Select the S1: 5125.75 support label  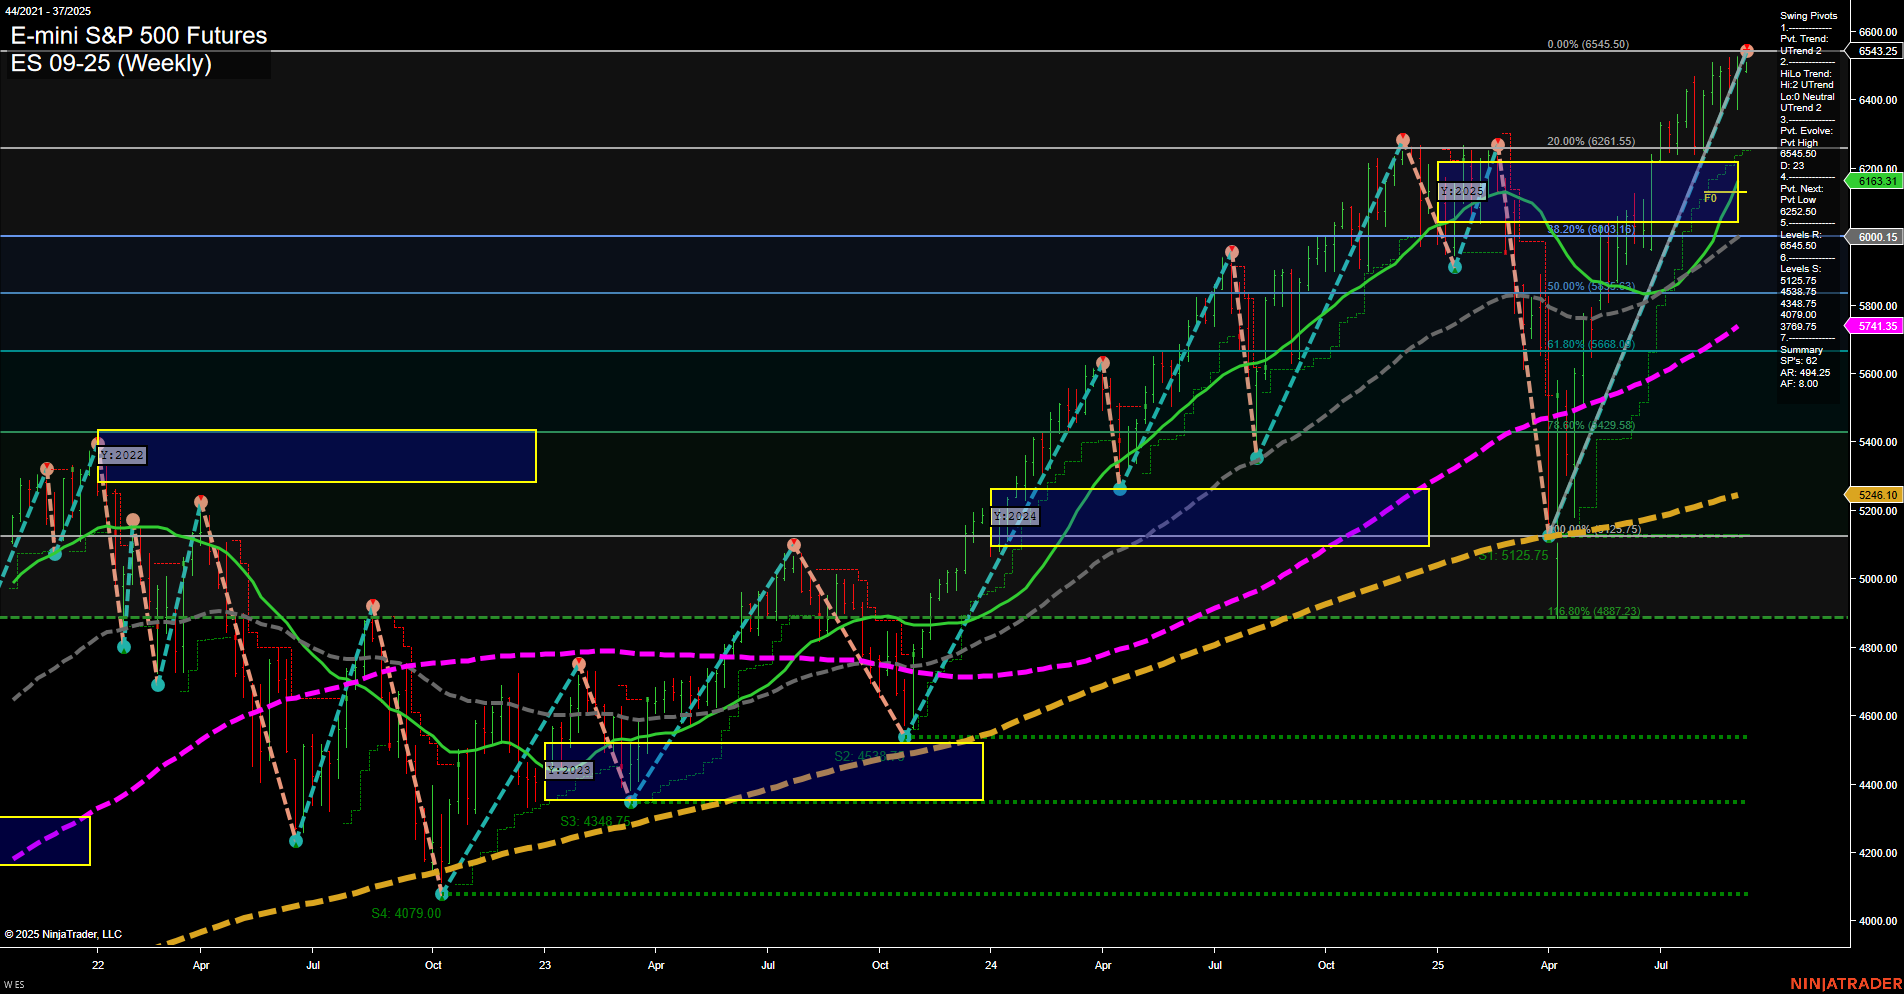[x=1512, y=555]
